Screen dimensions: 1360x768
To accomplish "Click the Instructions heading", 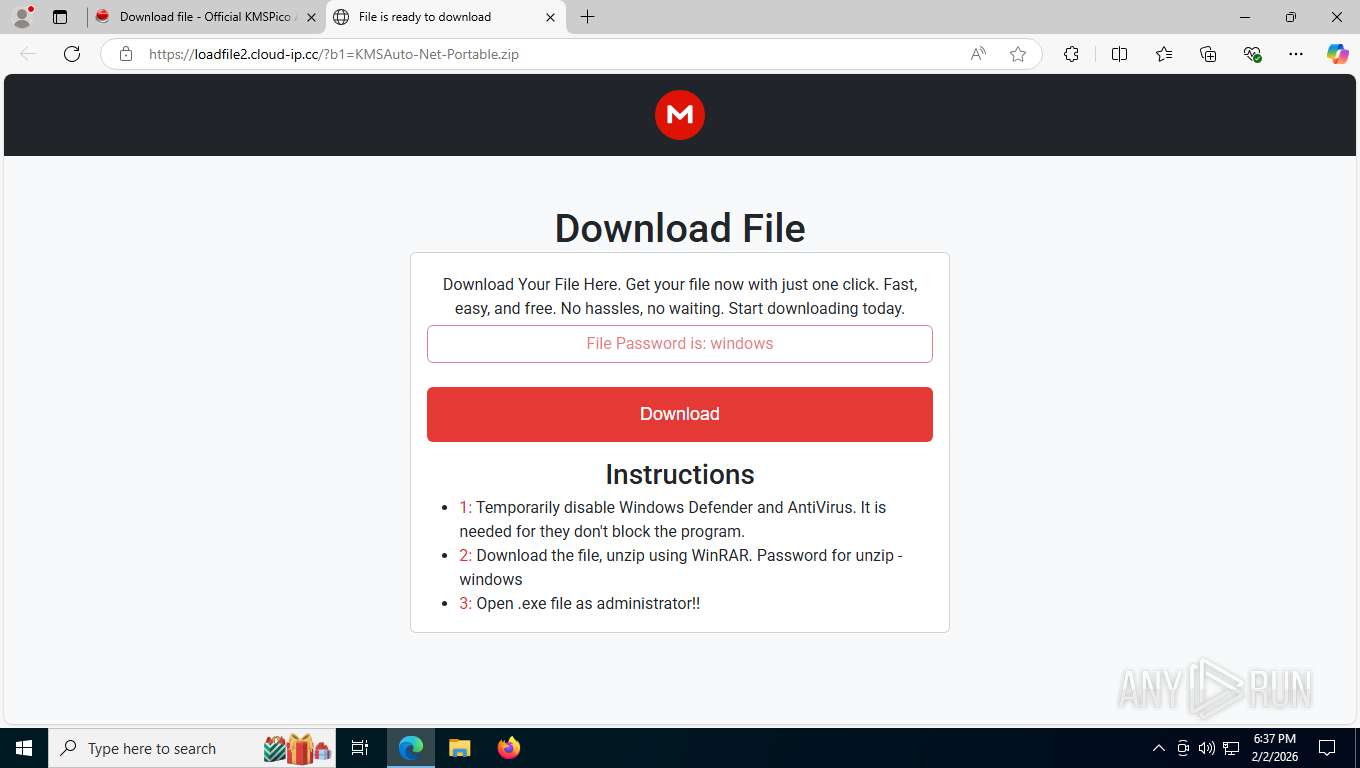I will point(680,474).
